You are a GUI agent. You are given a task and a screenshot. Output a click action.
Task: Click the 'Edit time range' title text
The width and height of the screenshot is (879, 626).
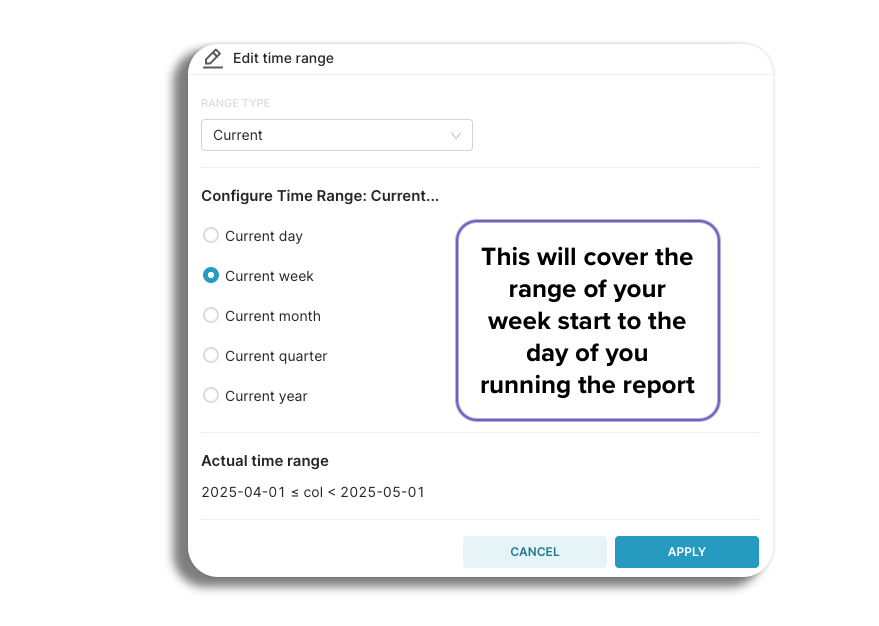[x=283, y=58]
